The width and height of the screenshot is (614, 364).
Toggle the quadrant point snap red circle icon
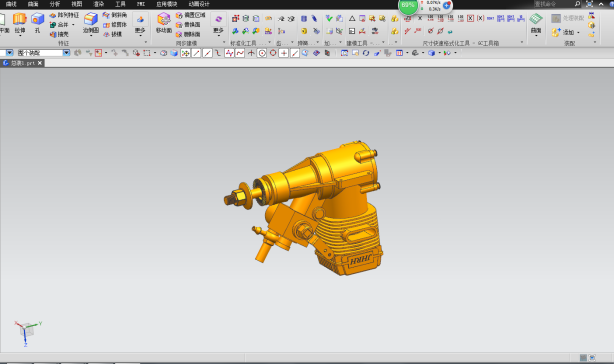click(273, 53)
